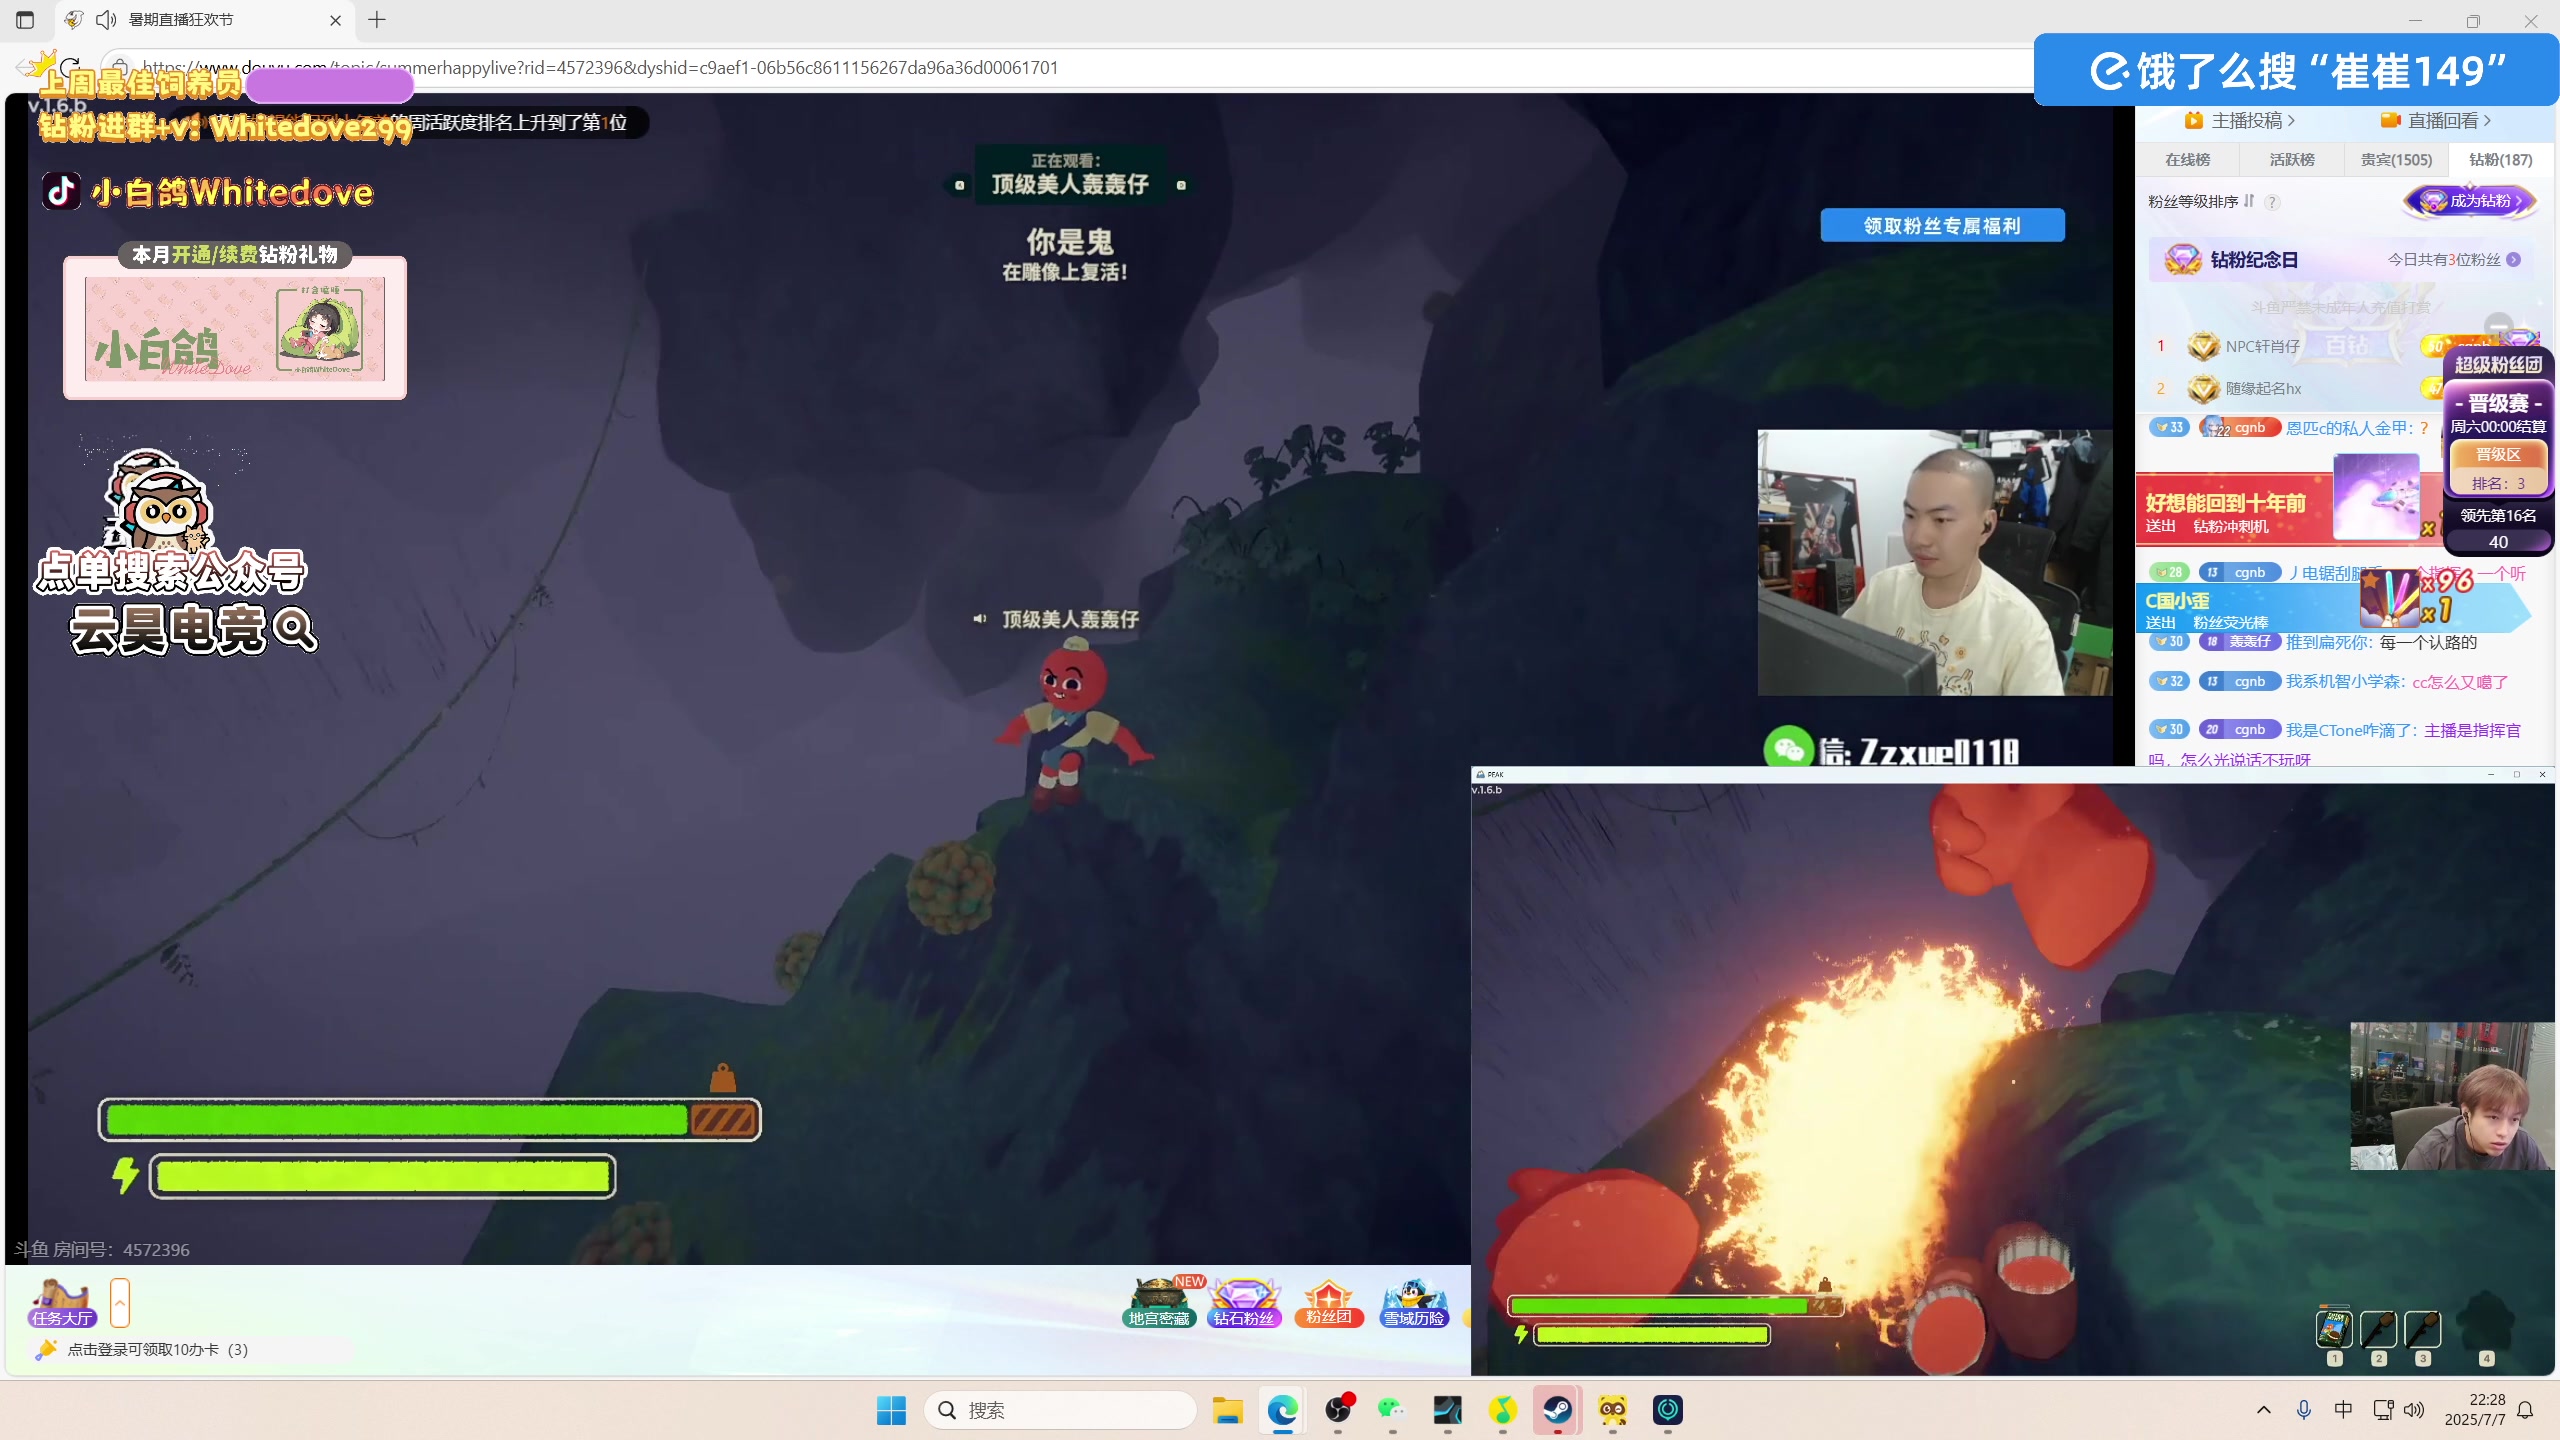Click the 成为钻粉 button
Image resolution: width=2560 pixels, height=1440 pixels.
click(2470, 201)
